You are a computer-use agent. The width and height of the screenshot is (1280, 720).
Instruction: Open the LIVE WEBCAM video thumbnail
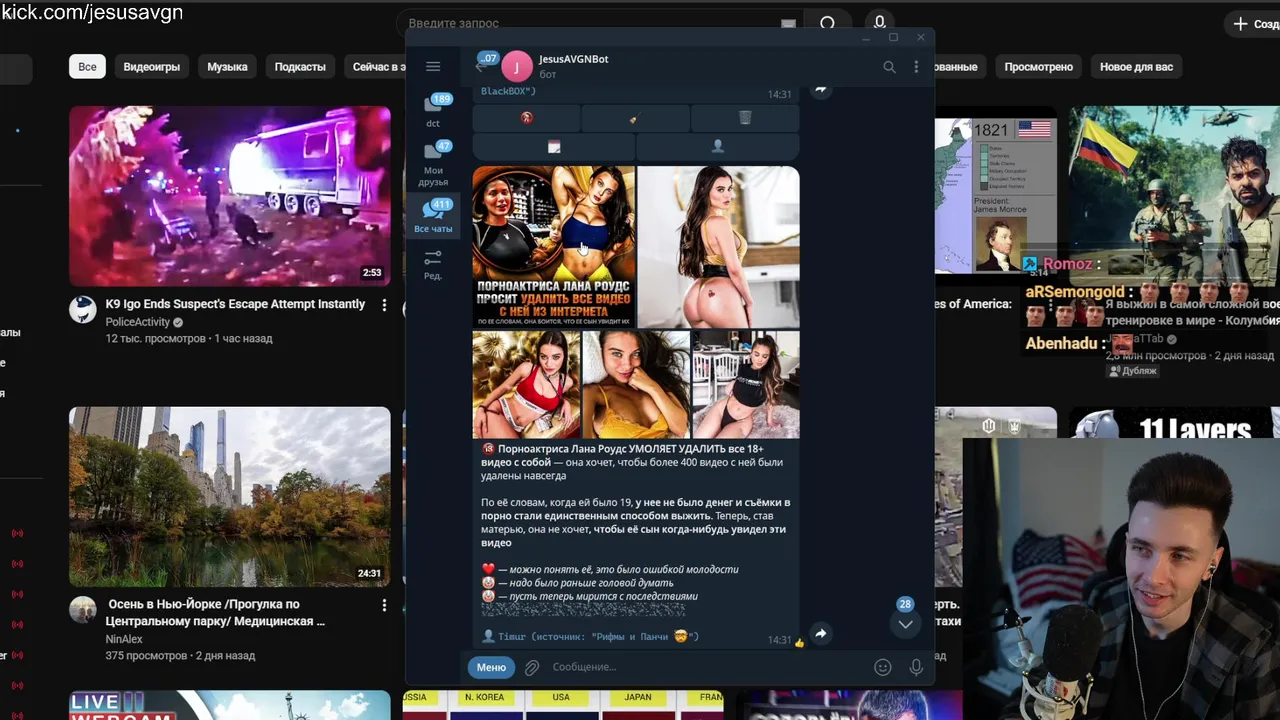[x=230, y=705]
